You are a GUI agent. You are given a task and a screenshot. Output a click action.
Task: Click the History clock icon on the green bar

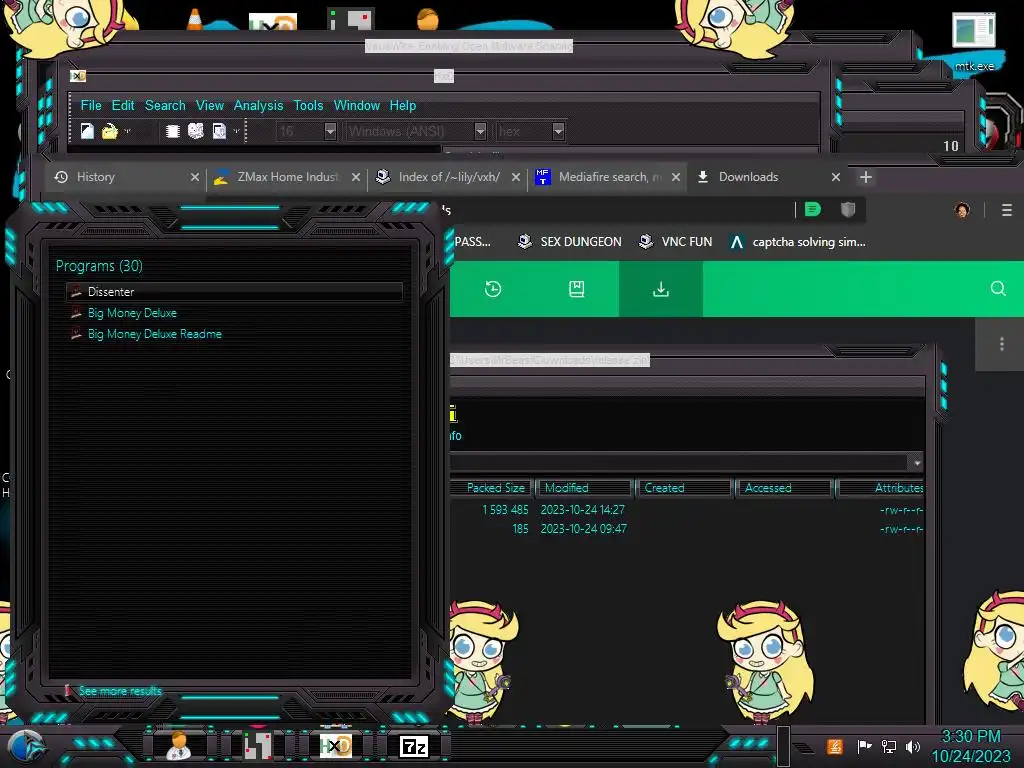pyautogui.click(x=493, y=289)
